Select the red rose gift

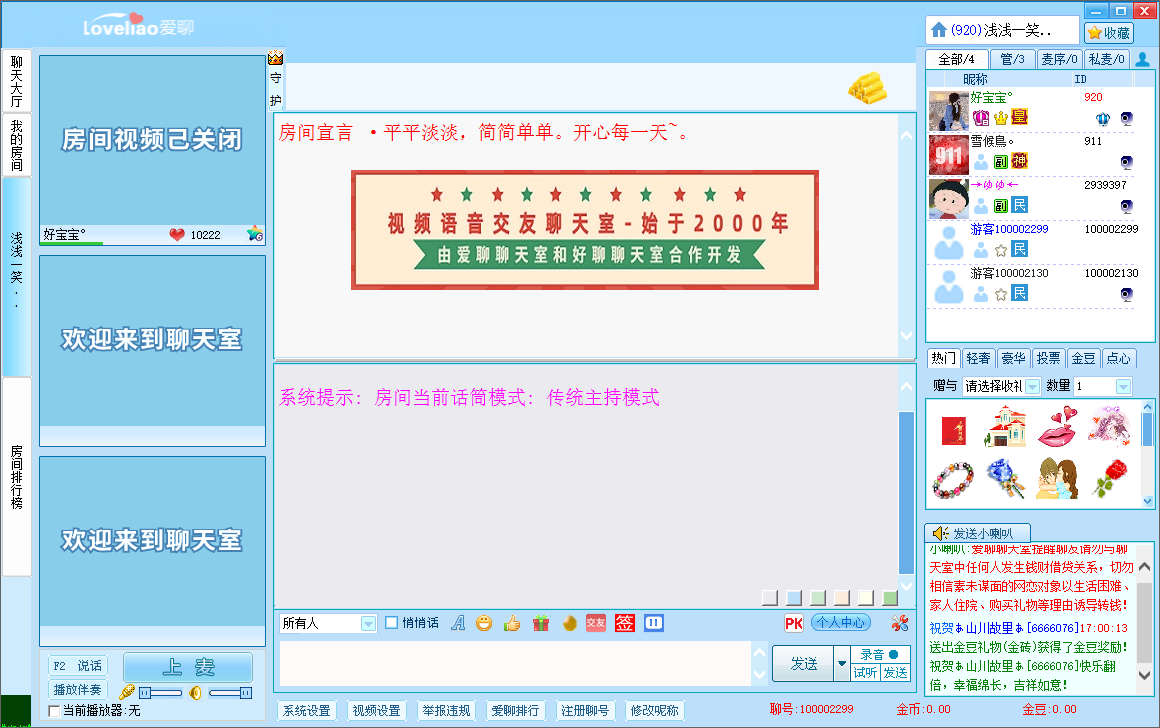click(x=1110, y=478)
